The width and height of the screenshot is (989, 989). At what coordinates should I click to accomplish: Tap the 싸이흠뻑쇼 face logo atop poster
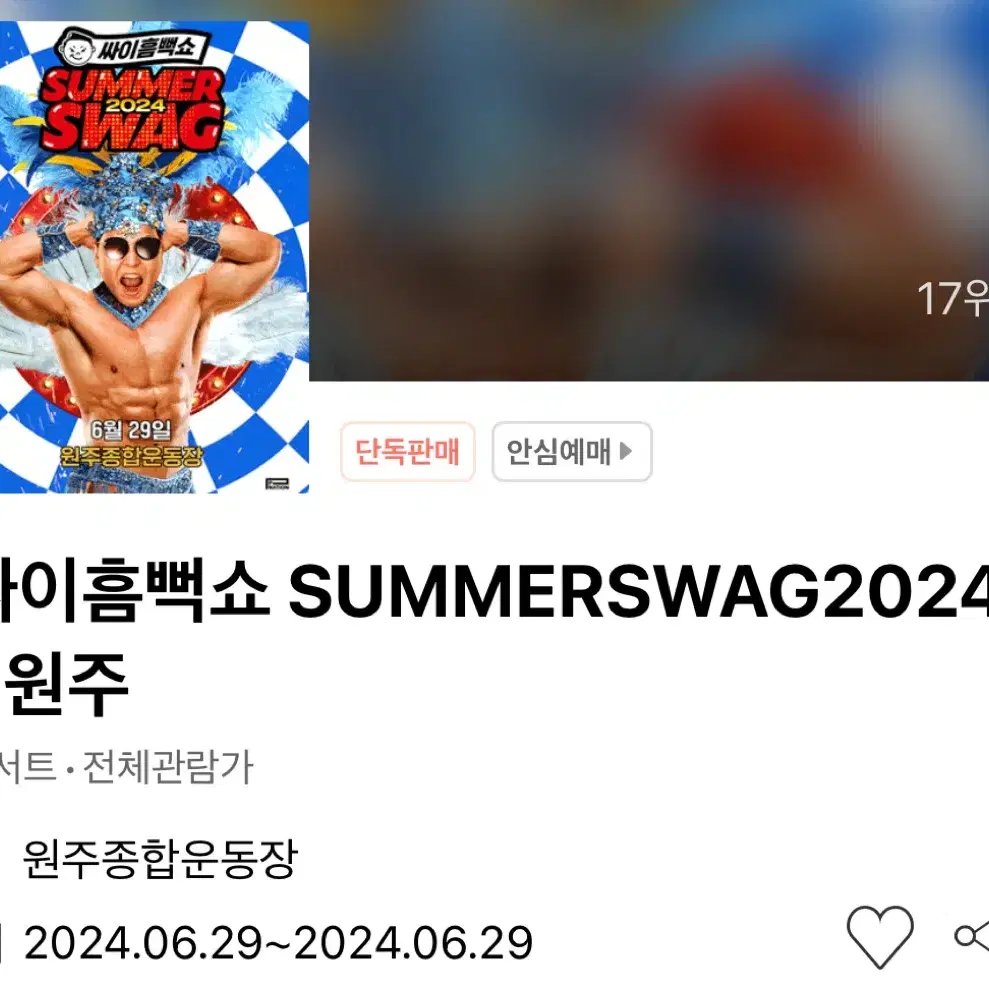(132, 47)
